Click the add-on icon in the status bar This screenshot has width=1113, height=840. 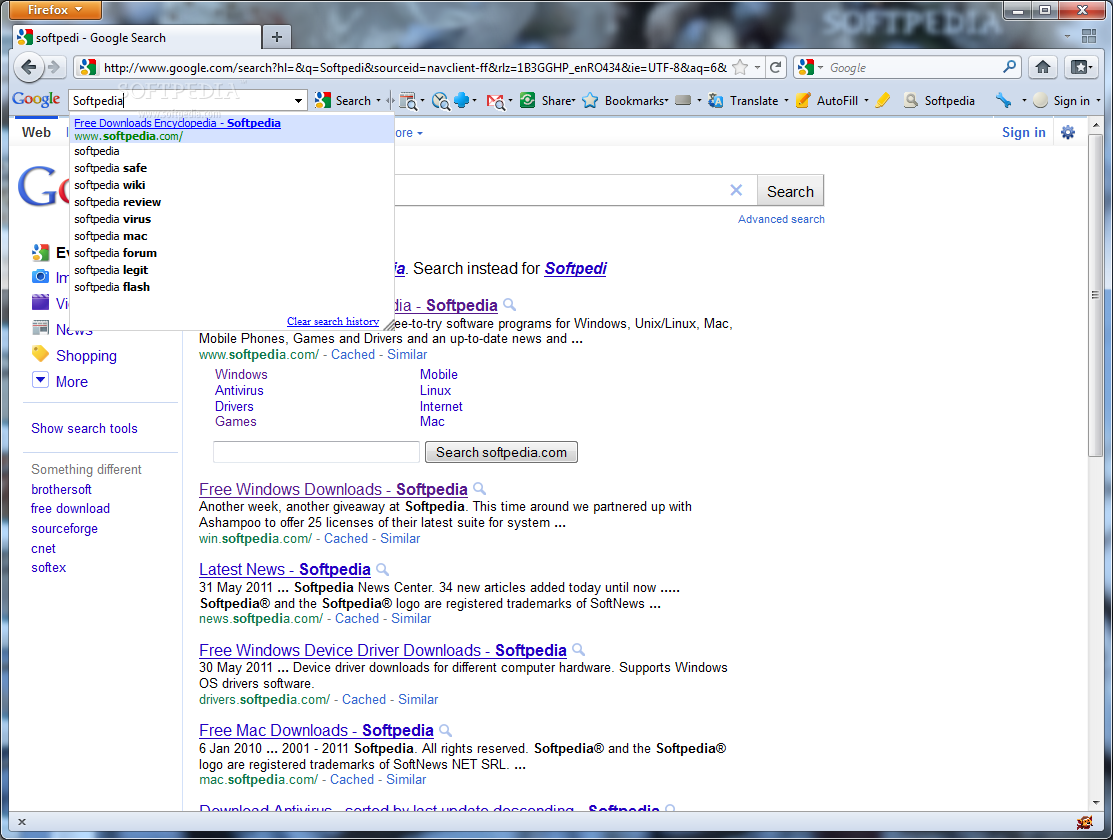pos(1085,822)
